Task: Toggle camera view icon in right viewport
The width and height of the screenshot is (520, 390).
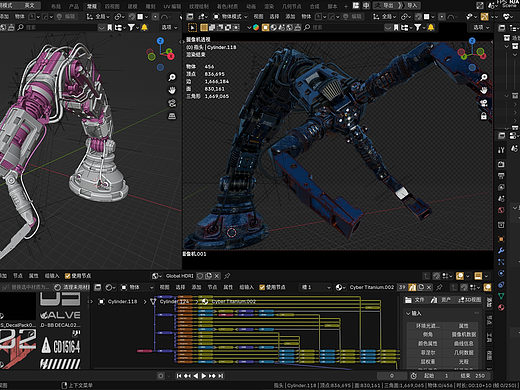Action: click(x=484, y=103)
